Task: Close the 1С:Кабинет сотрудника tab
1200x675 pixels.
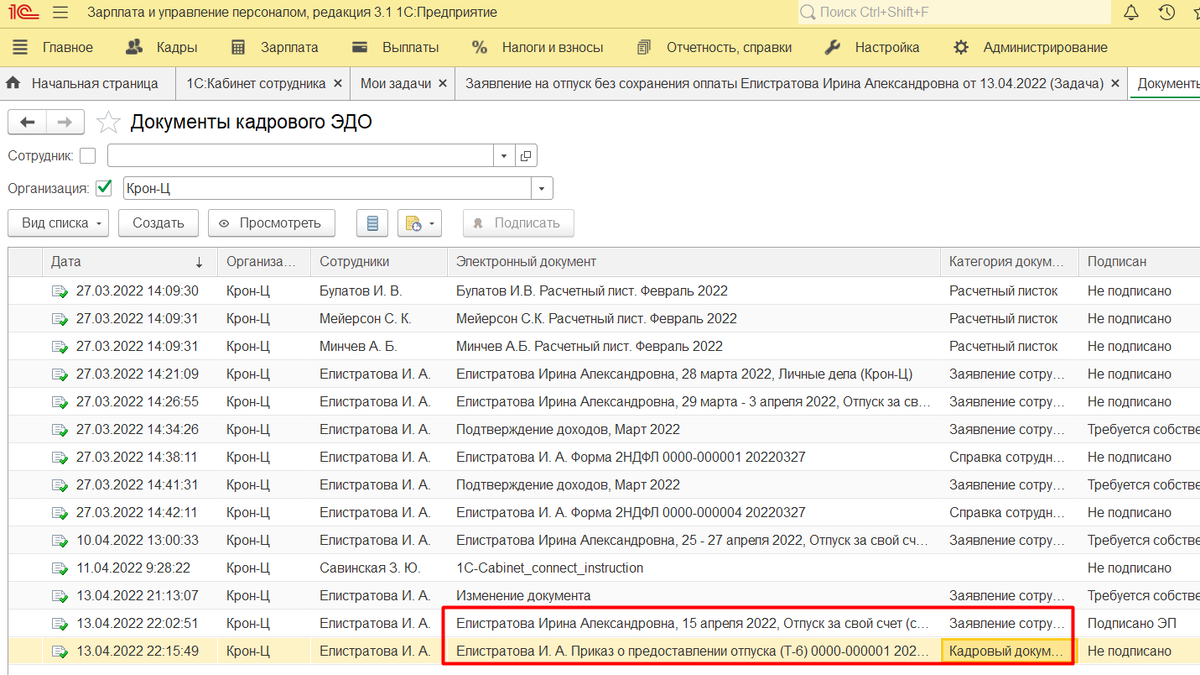Action: click(x=338, y=84)
